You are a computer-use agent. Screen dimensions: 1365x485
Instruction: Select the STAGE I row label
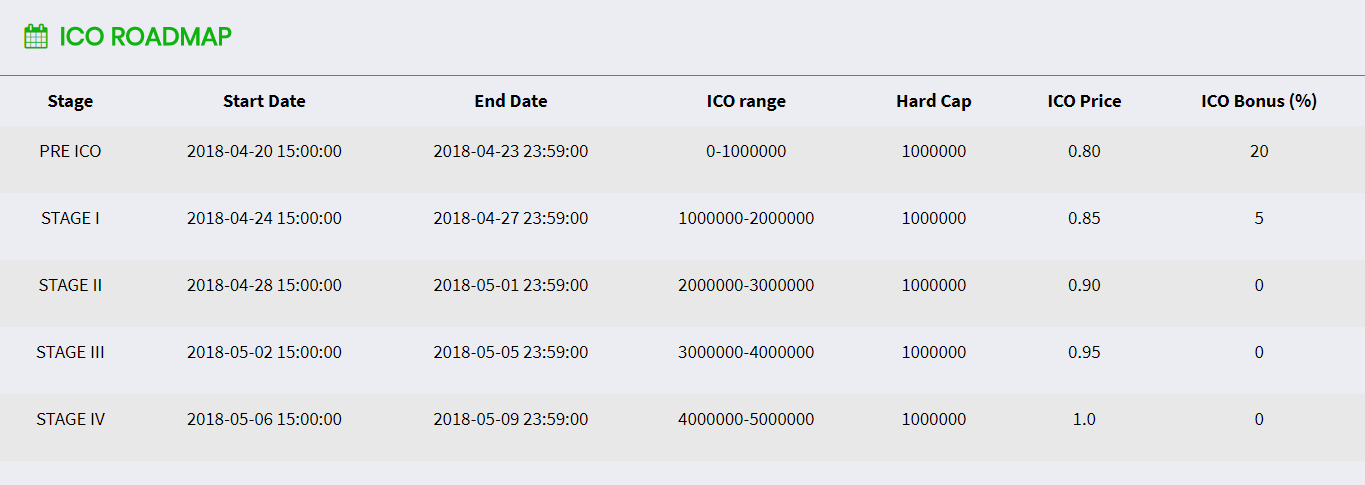[70, 218]
